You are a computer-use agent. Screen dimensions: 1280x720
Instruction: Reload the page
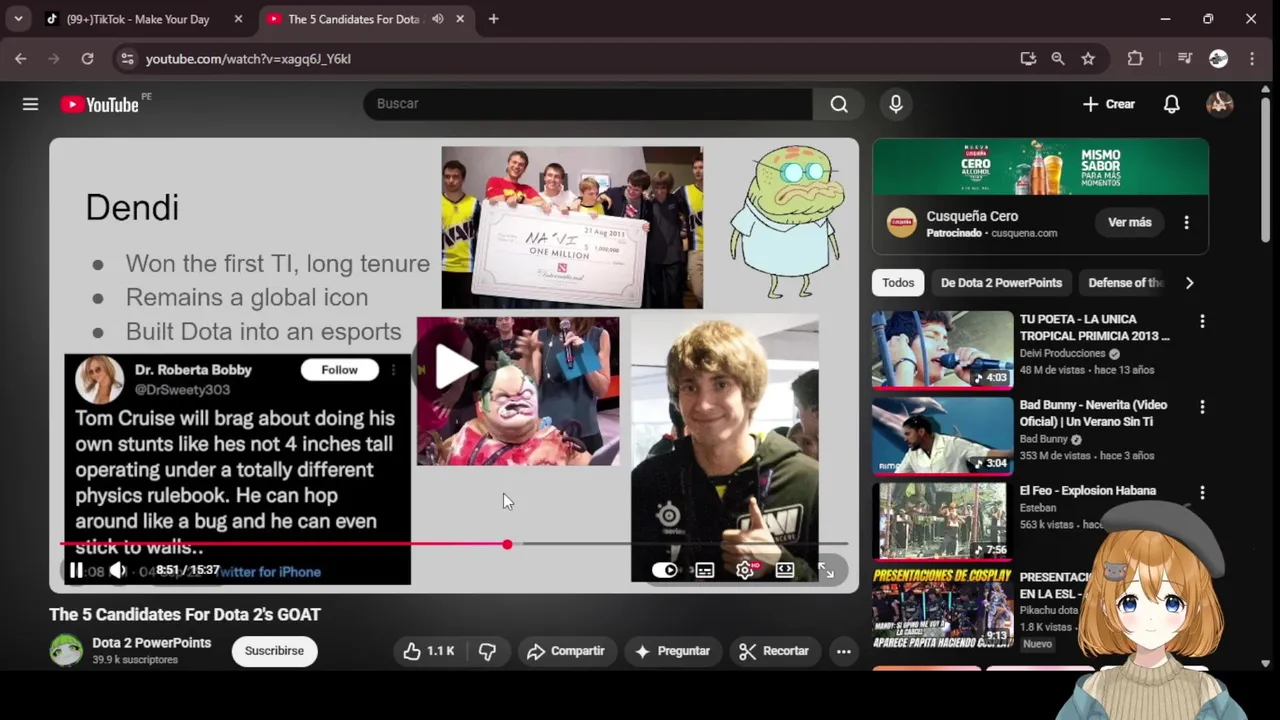[88, 59]
